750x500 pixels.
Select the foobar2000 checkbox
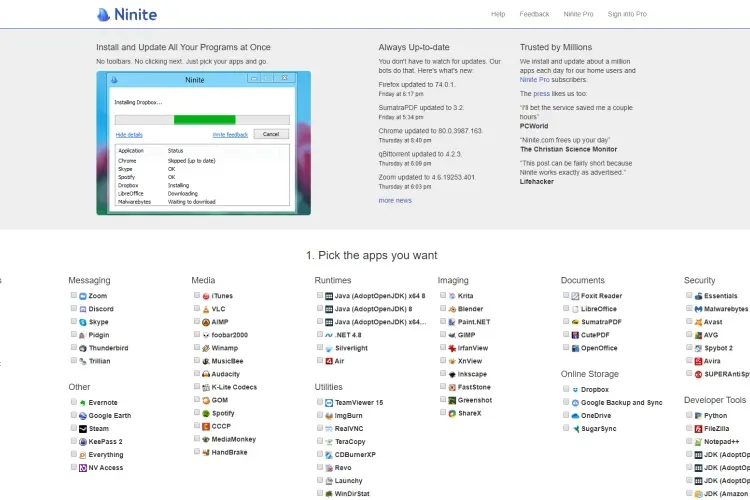[x=197, y=334]
